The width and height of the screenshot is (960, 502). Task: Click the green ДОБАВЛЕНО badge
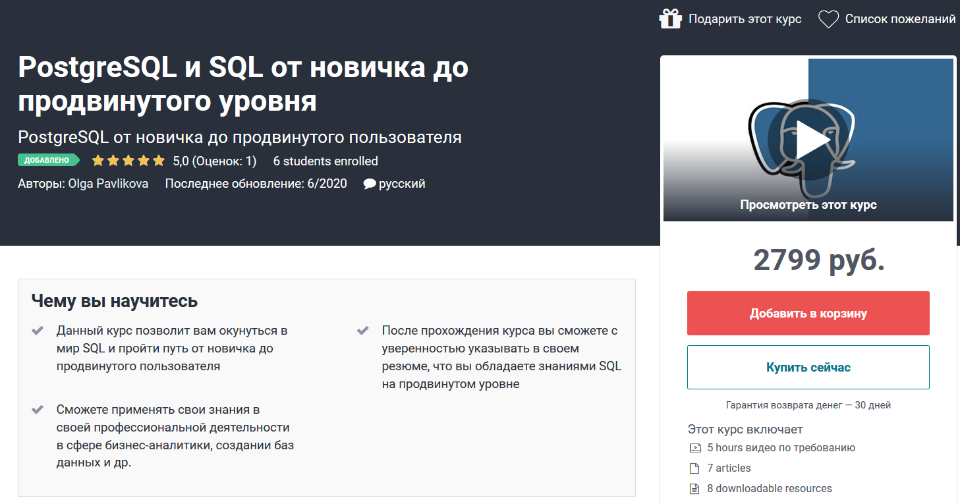tap(48, 160)
